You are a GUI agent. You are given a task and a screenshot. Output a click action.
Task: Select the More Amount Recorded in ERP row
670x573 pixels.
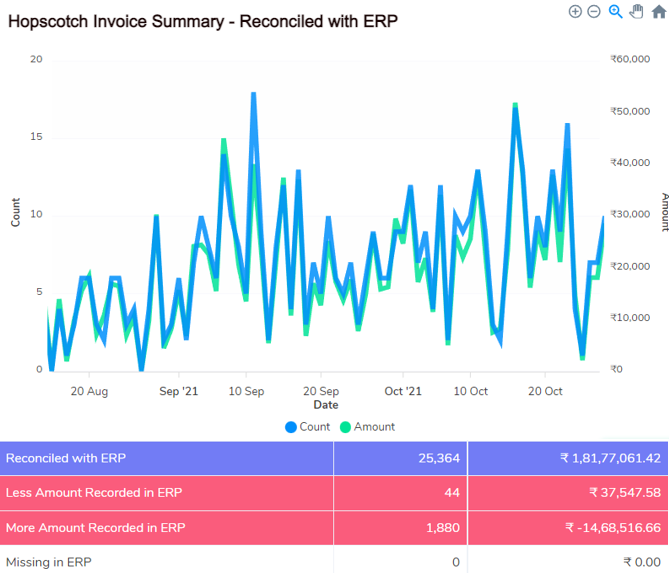pos(334,528)
